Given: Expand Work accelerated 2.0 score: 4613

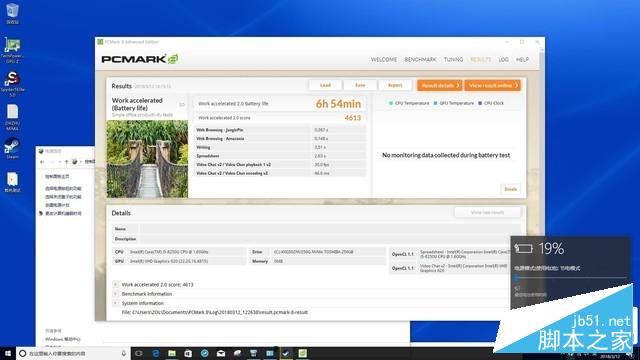Looking at the screenshot, I should [116, 284].
